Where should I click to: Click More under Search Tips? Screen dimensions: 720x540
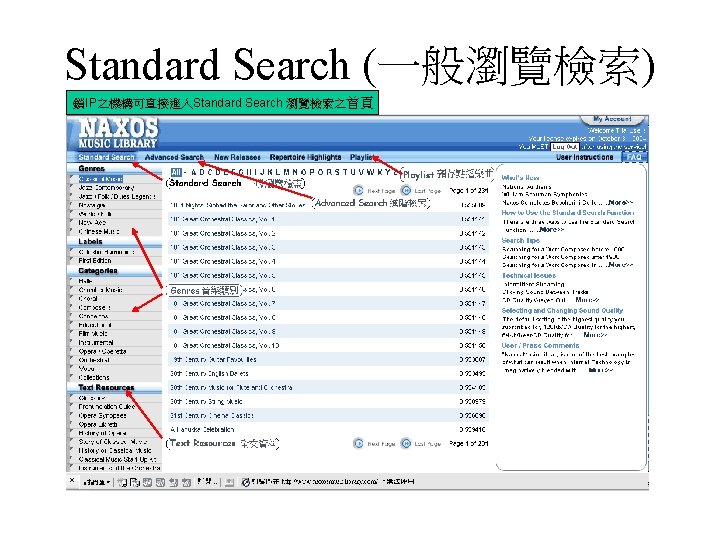pos(620,265)
